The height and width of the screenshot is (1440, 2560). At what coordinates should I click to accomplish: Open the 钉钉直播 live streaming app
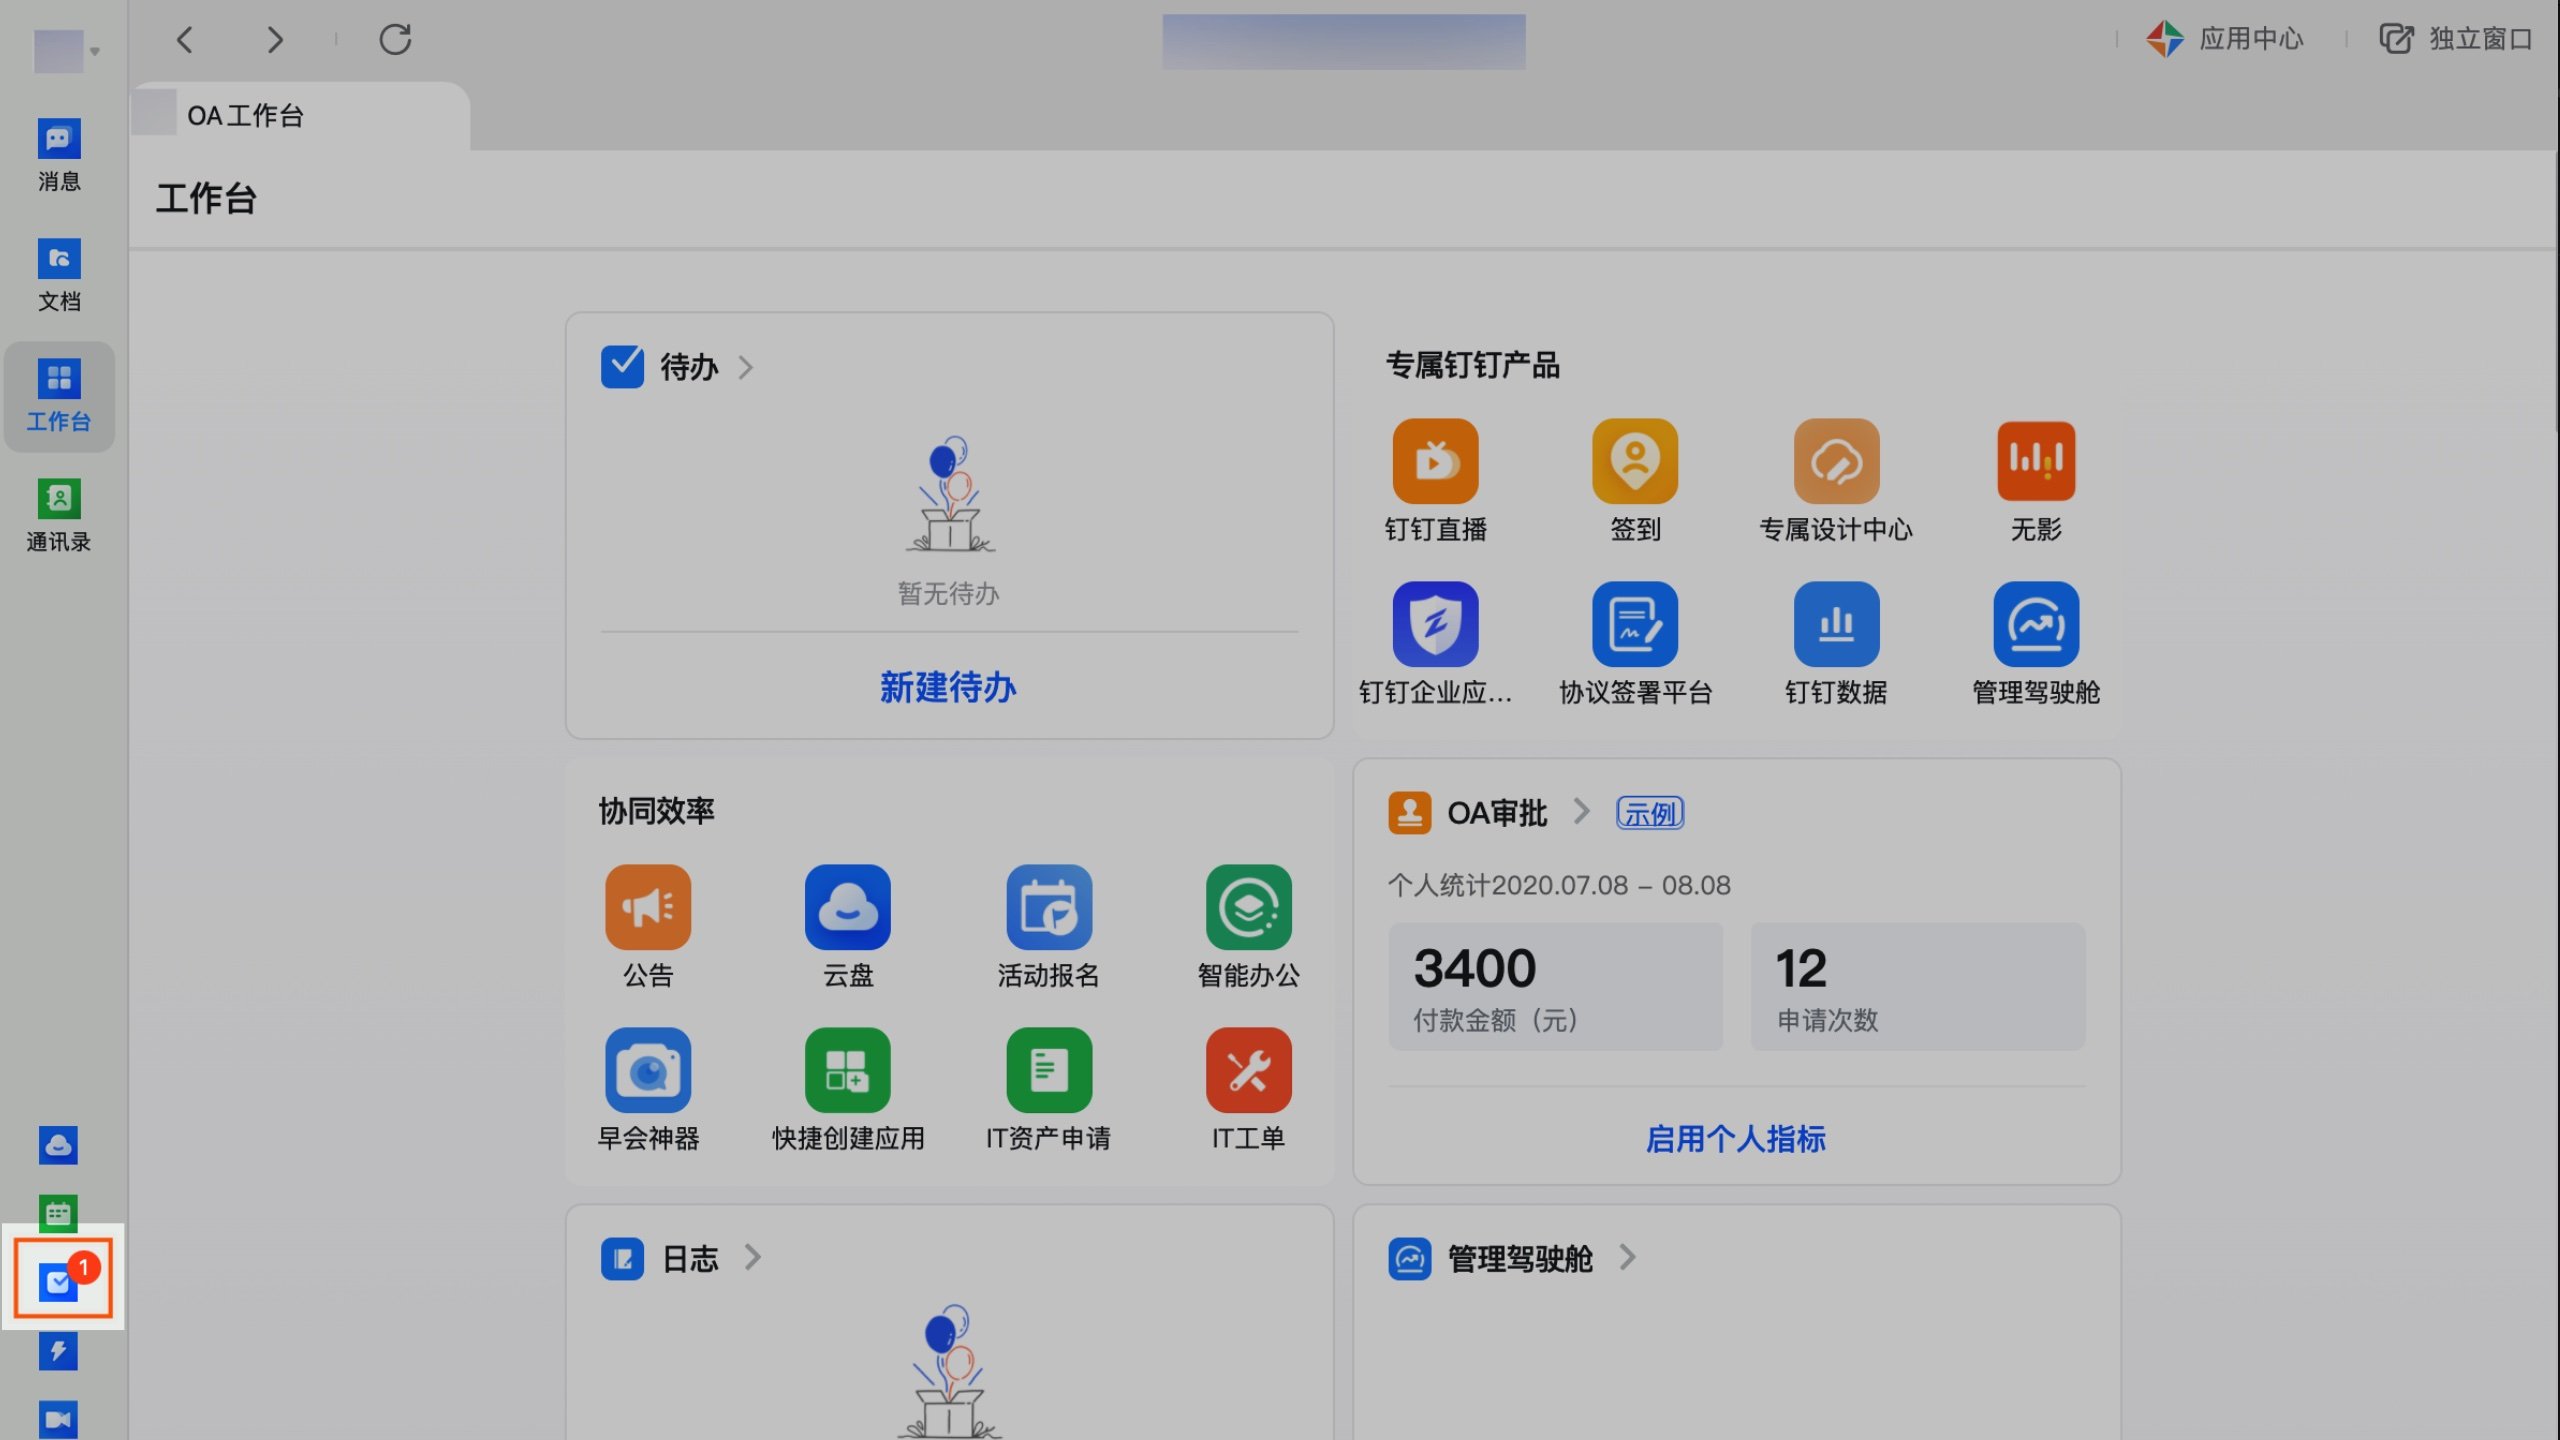coord(1435,461)
